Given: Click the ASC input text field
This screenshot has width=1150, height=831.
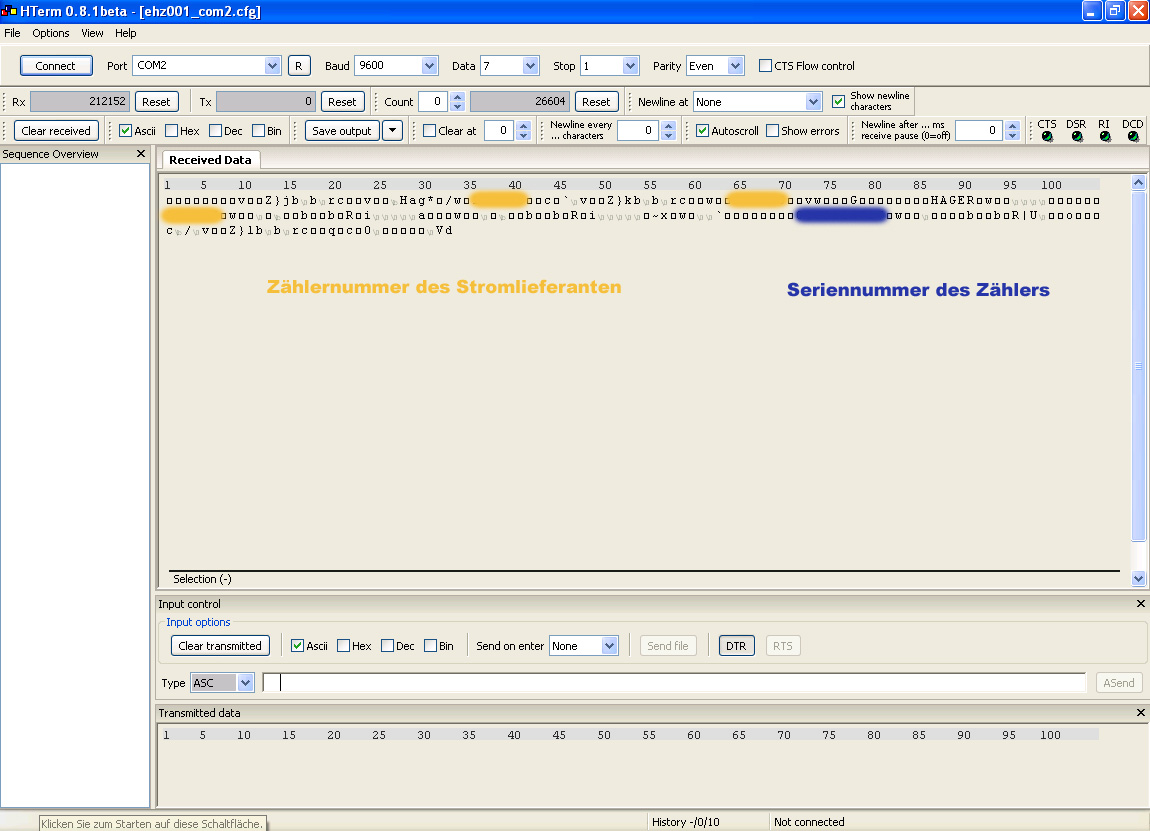Looking at the screenshot, I should click(673, 683).
